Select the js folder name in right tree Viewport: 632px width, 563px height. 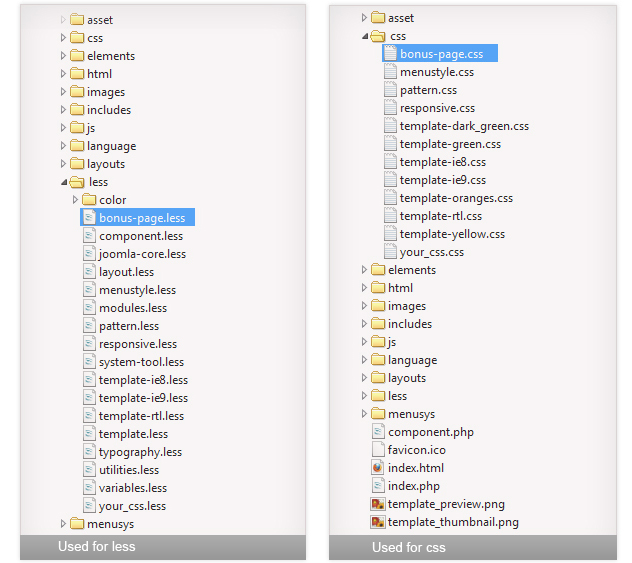point(392,342)
